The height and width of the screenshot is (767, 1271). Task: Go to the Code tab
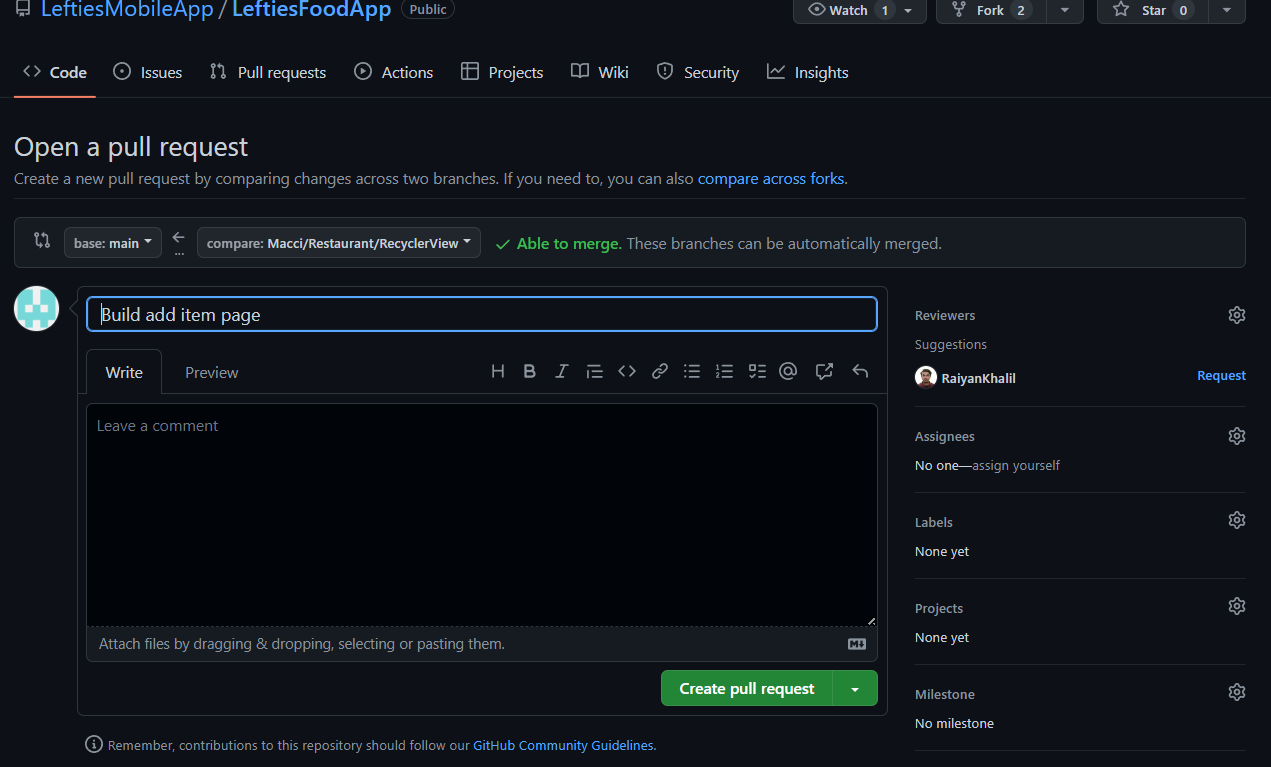(x=55, y=72)
